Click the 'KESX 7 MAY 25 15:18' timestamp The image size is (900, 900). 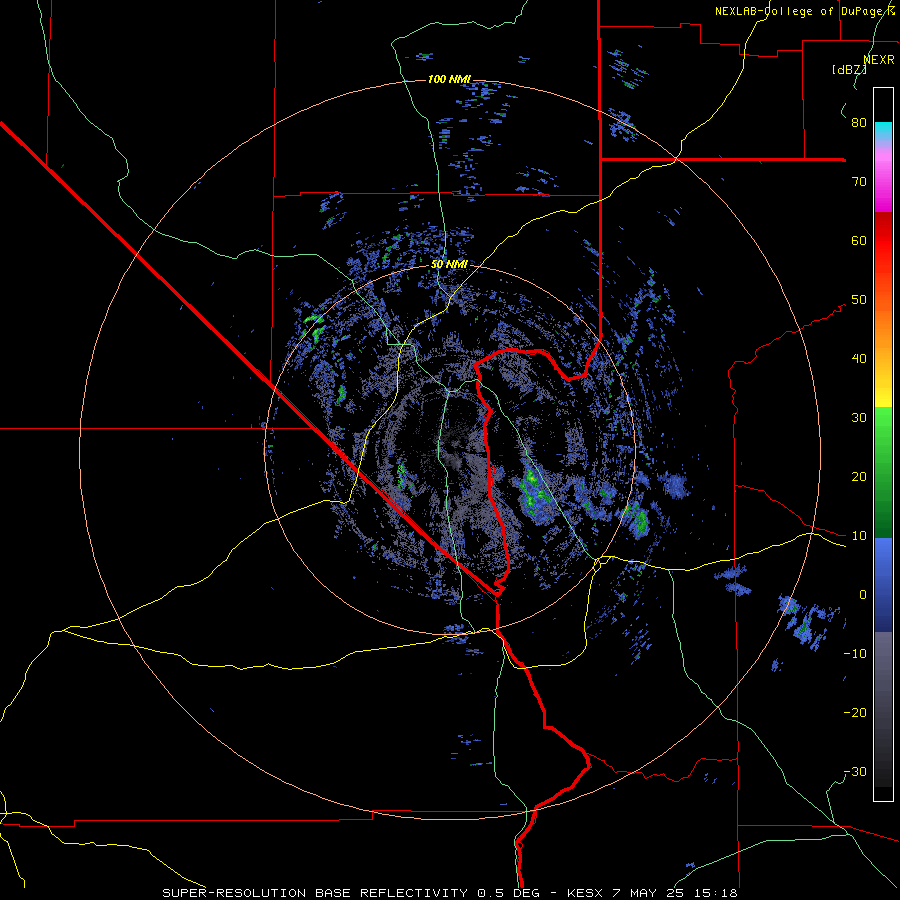tap(652, 893)
